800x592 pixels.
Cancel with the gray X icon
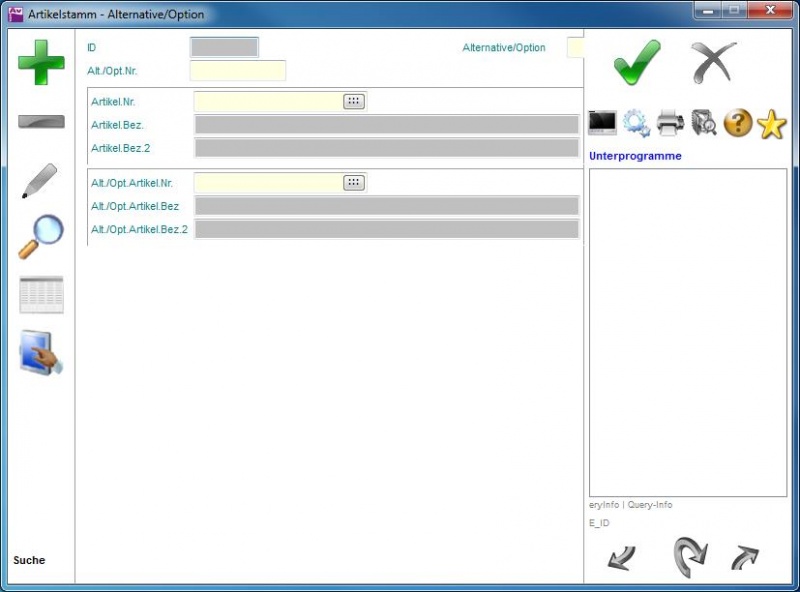[x=713, y=62]
